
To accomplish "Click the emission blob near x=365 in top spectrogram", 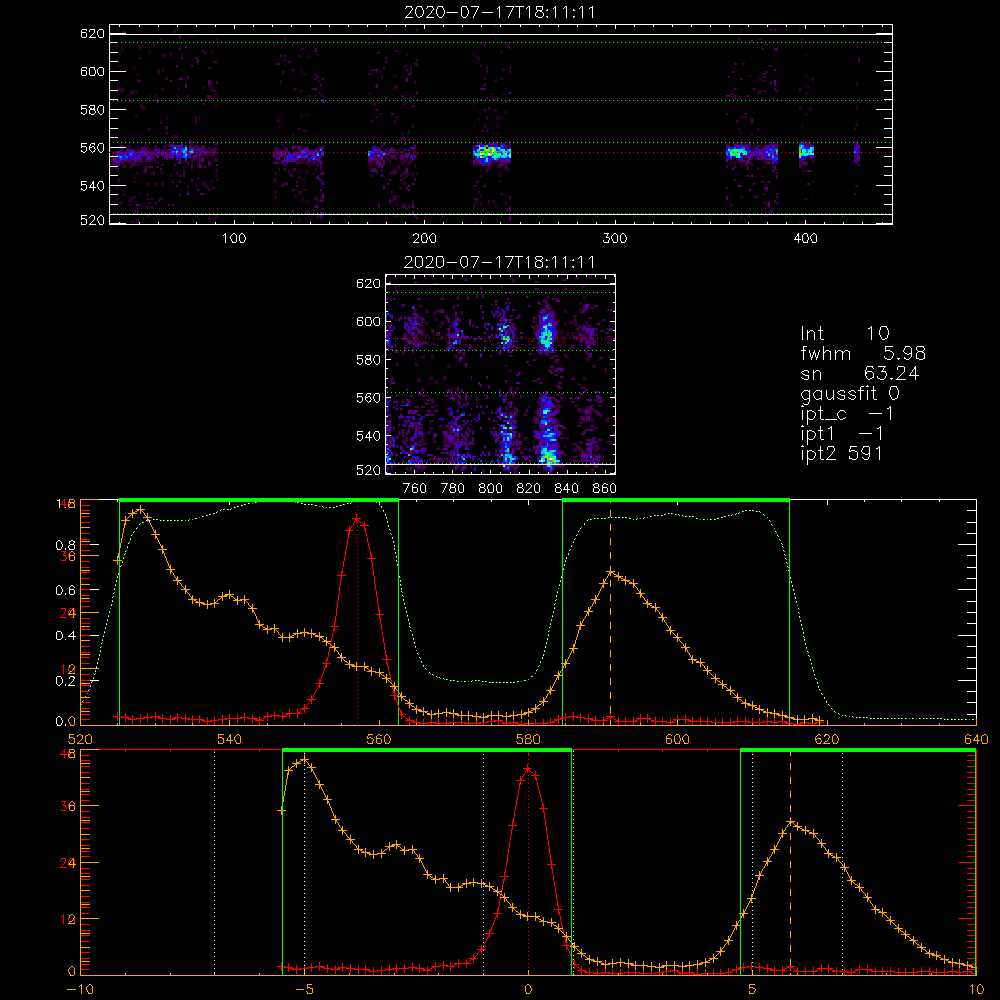I will (x=737, y=152).
